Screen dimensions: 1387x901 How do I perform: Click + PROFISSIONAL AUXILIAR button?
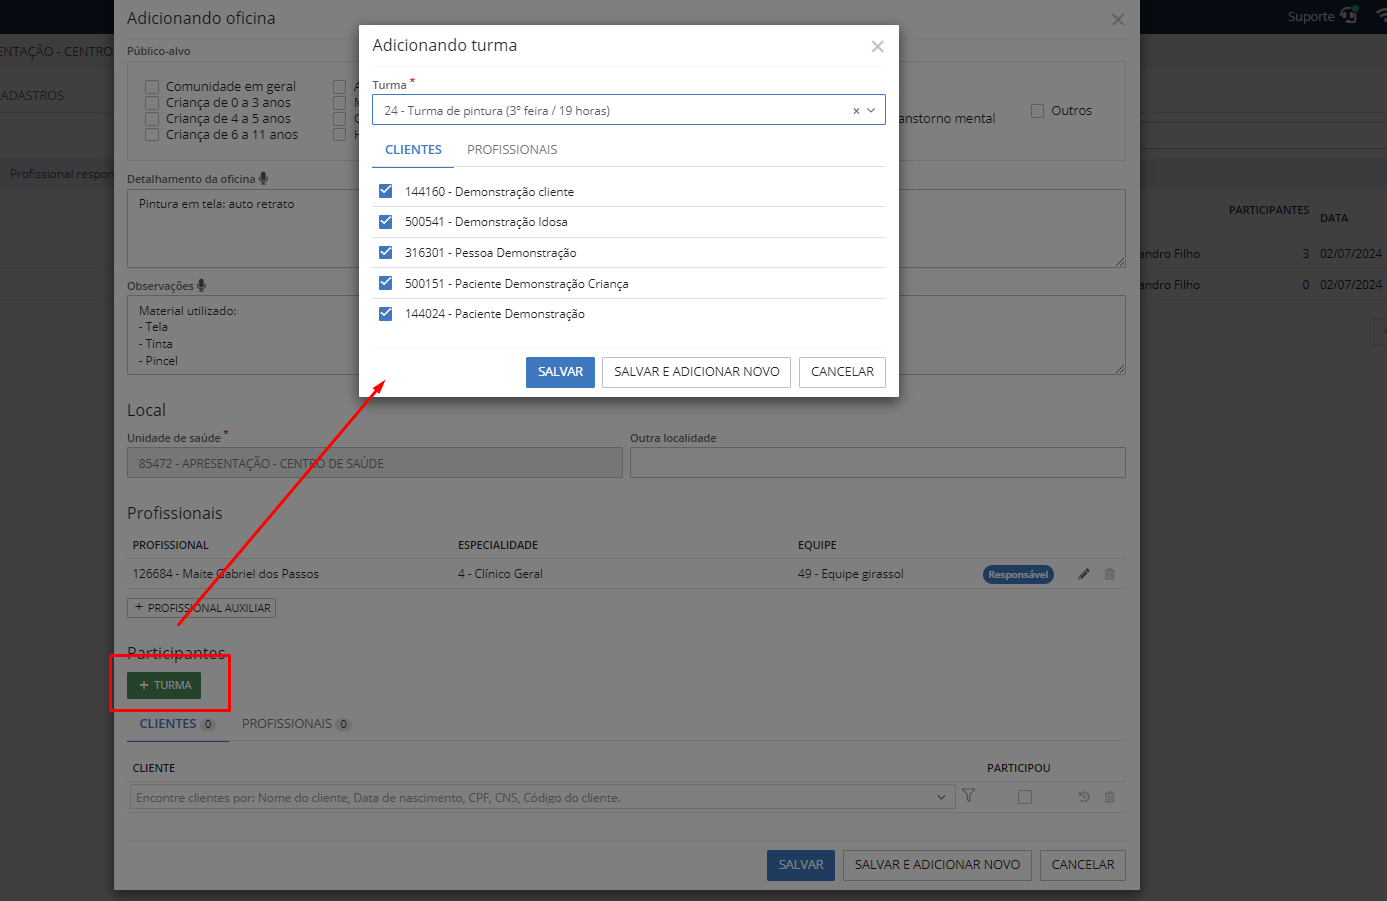pos(201,608)
